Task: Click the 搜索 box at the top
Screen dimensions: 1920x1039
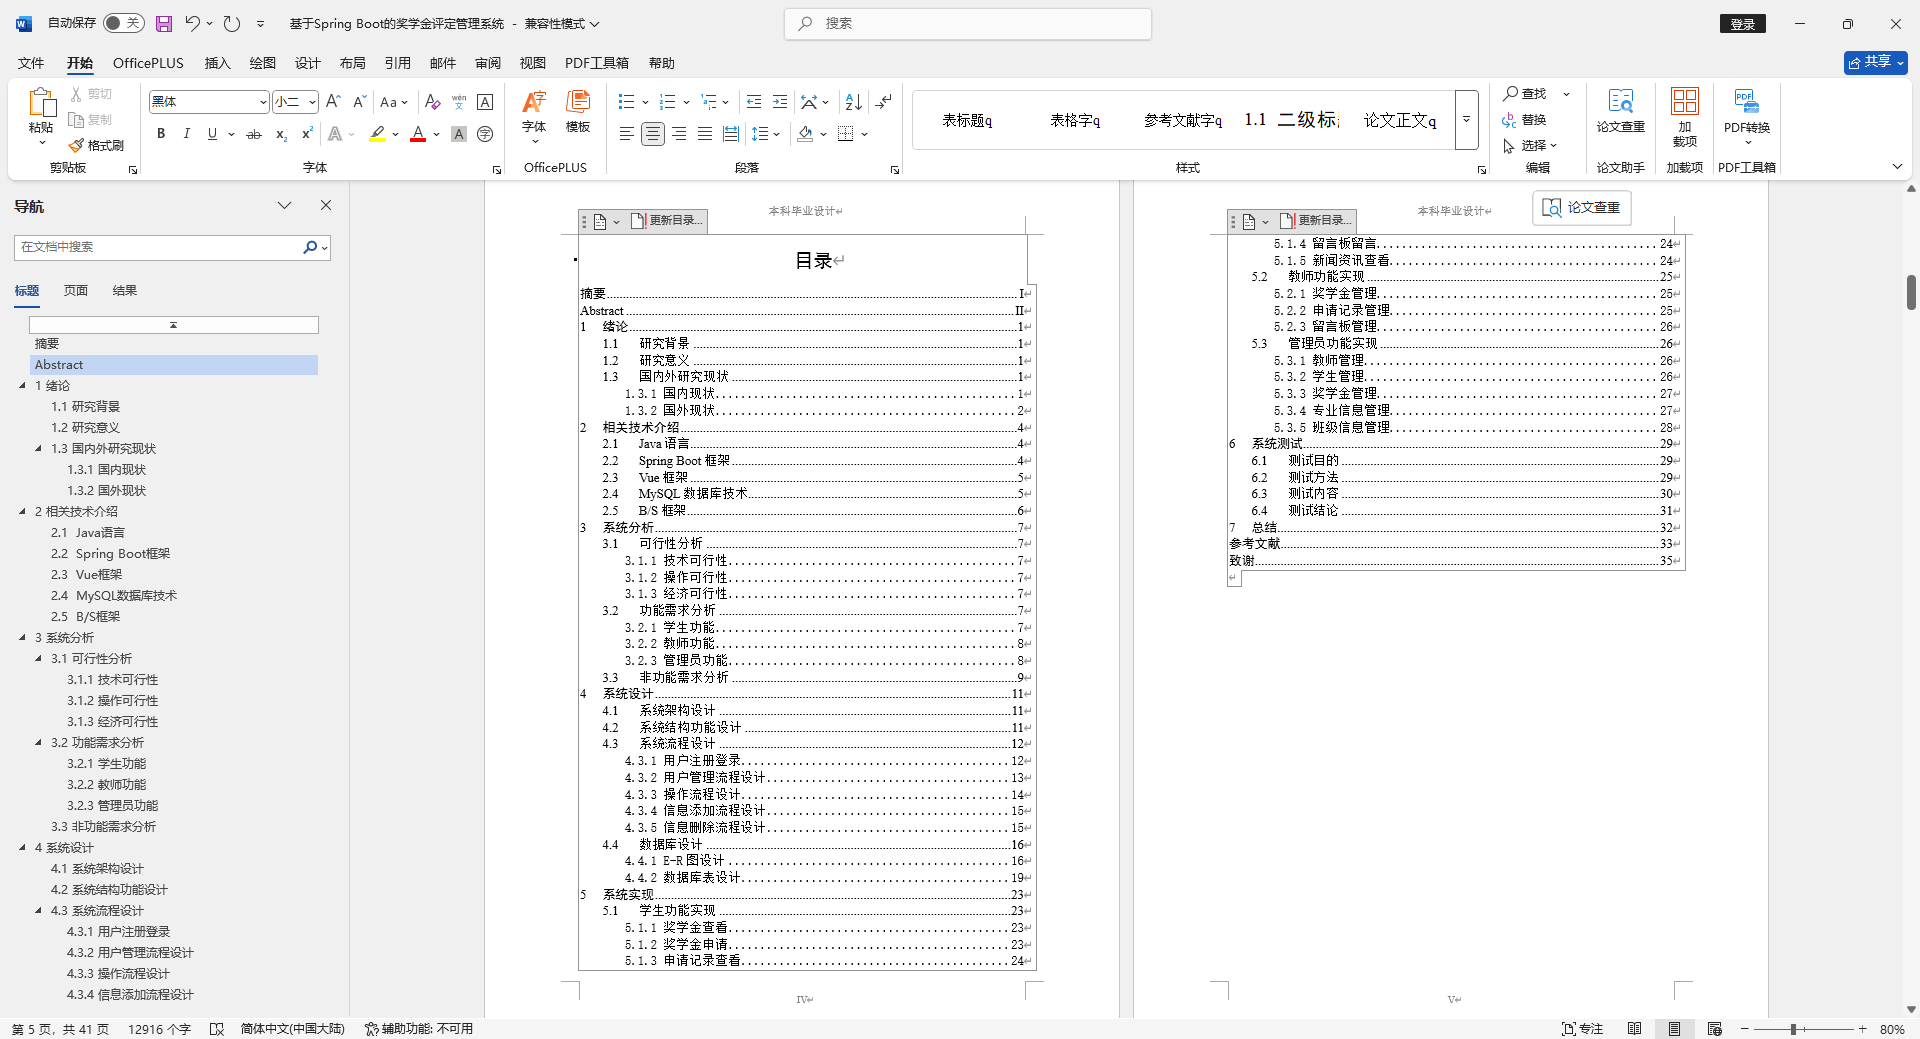Action: pyautogui.click(x=966, y=23)
